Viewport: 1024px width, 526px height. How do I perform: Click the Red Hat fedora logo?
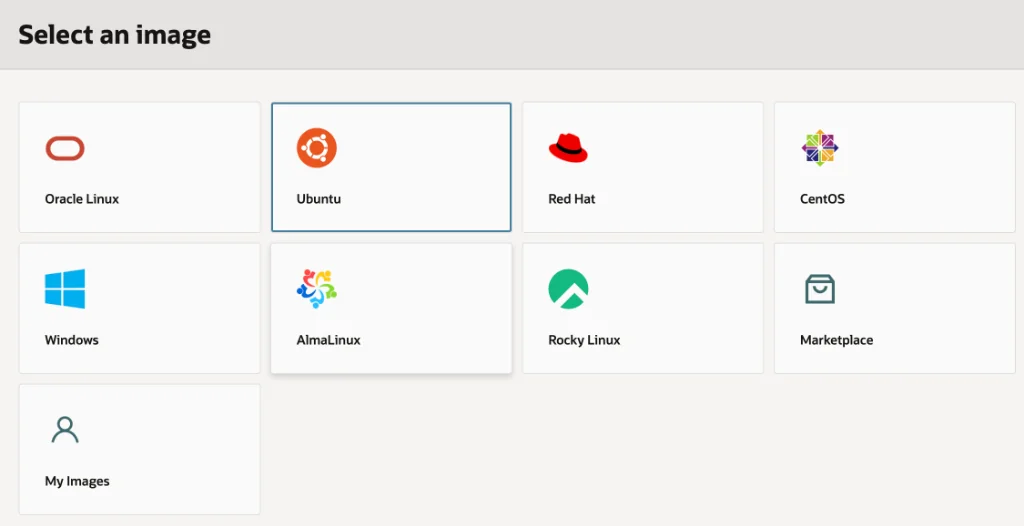568,148
